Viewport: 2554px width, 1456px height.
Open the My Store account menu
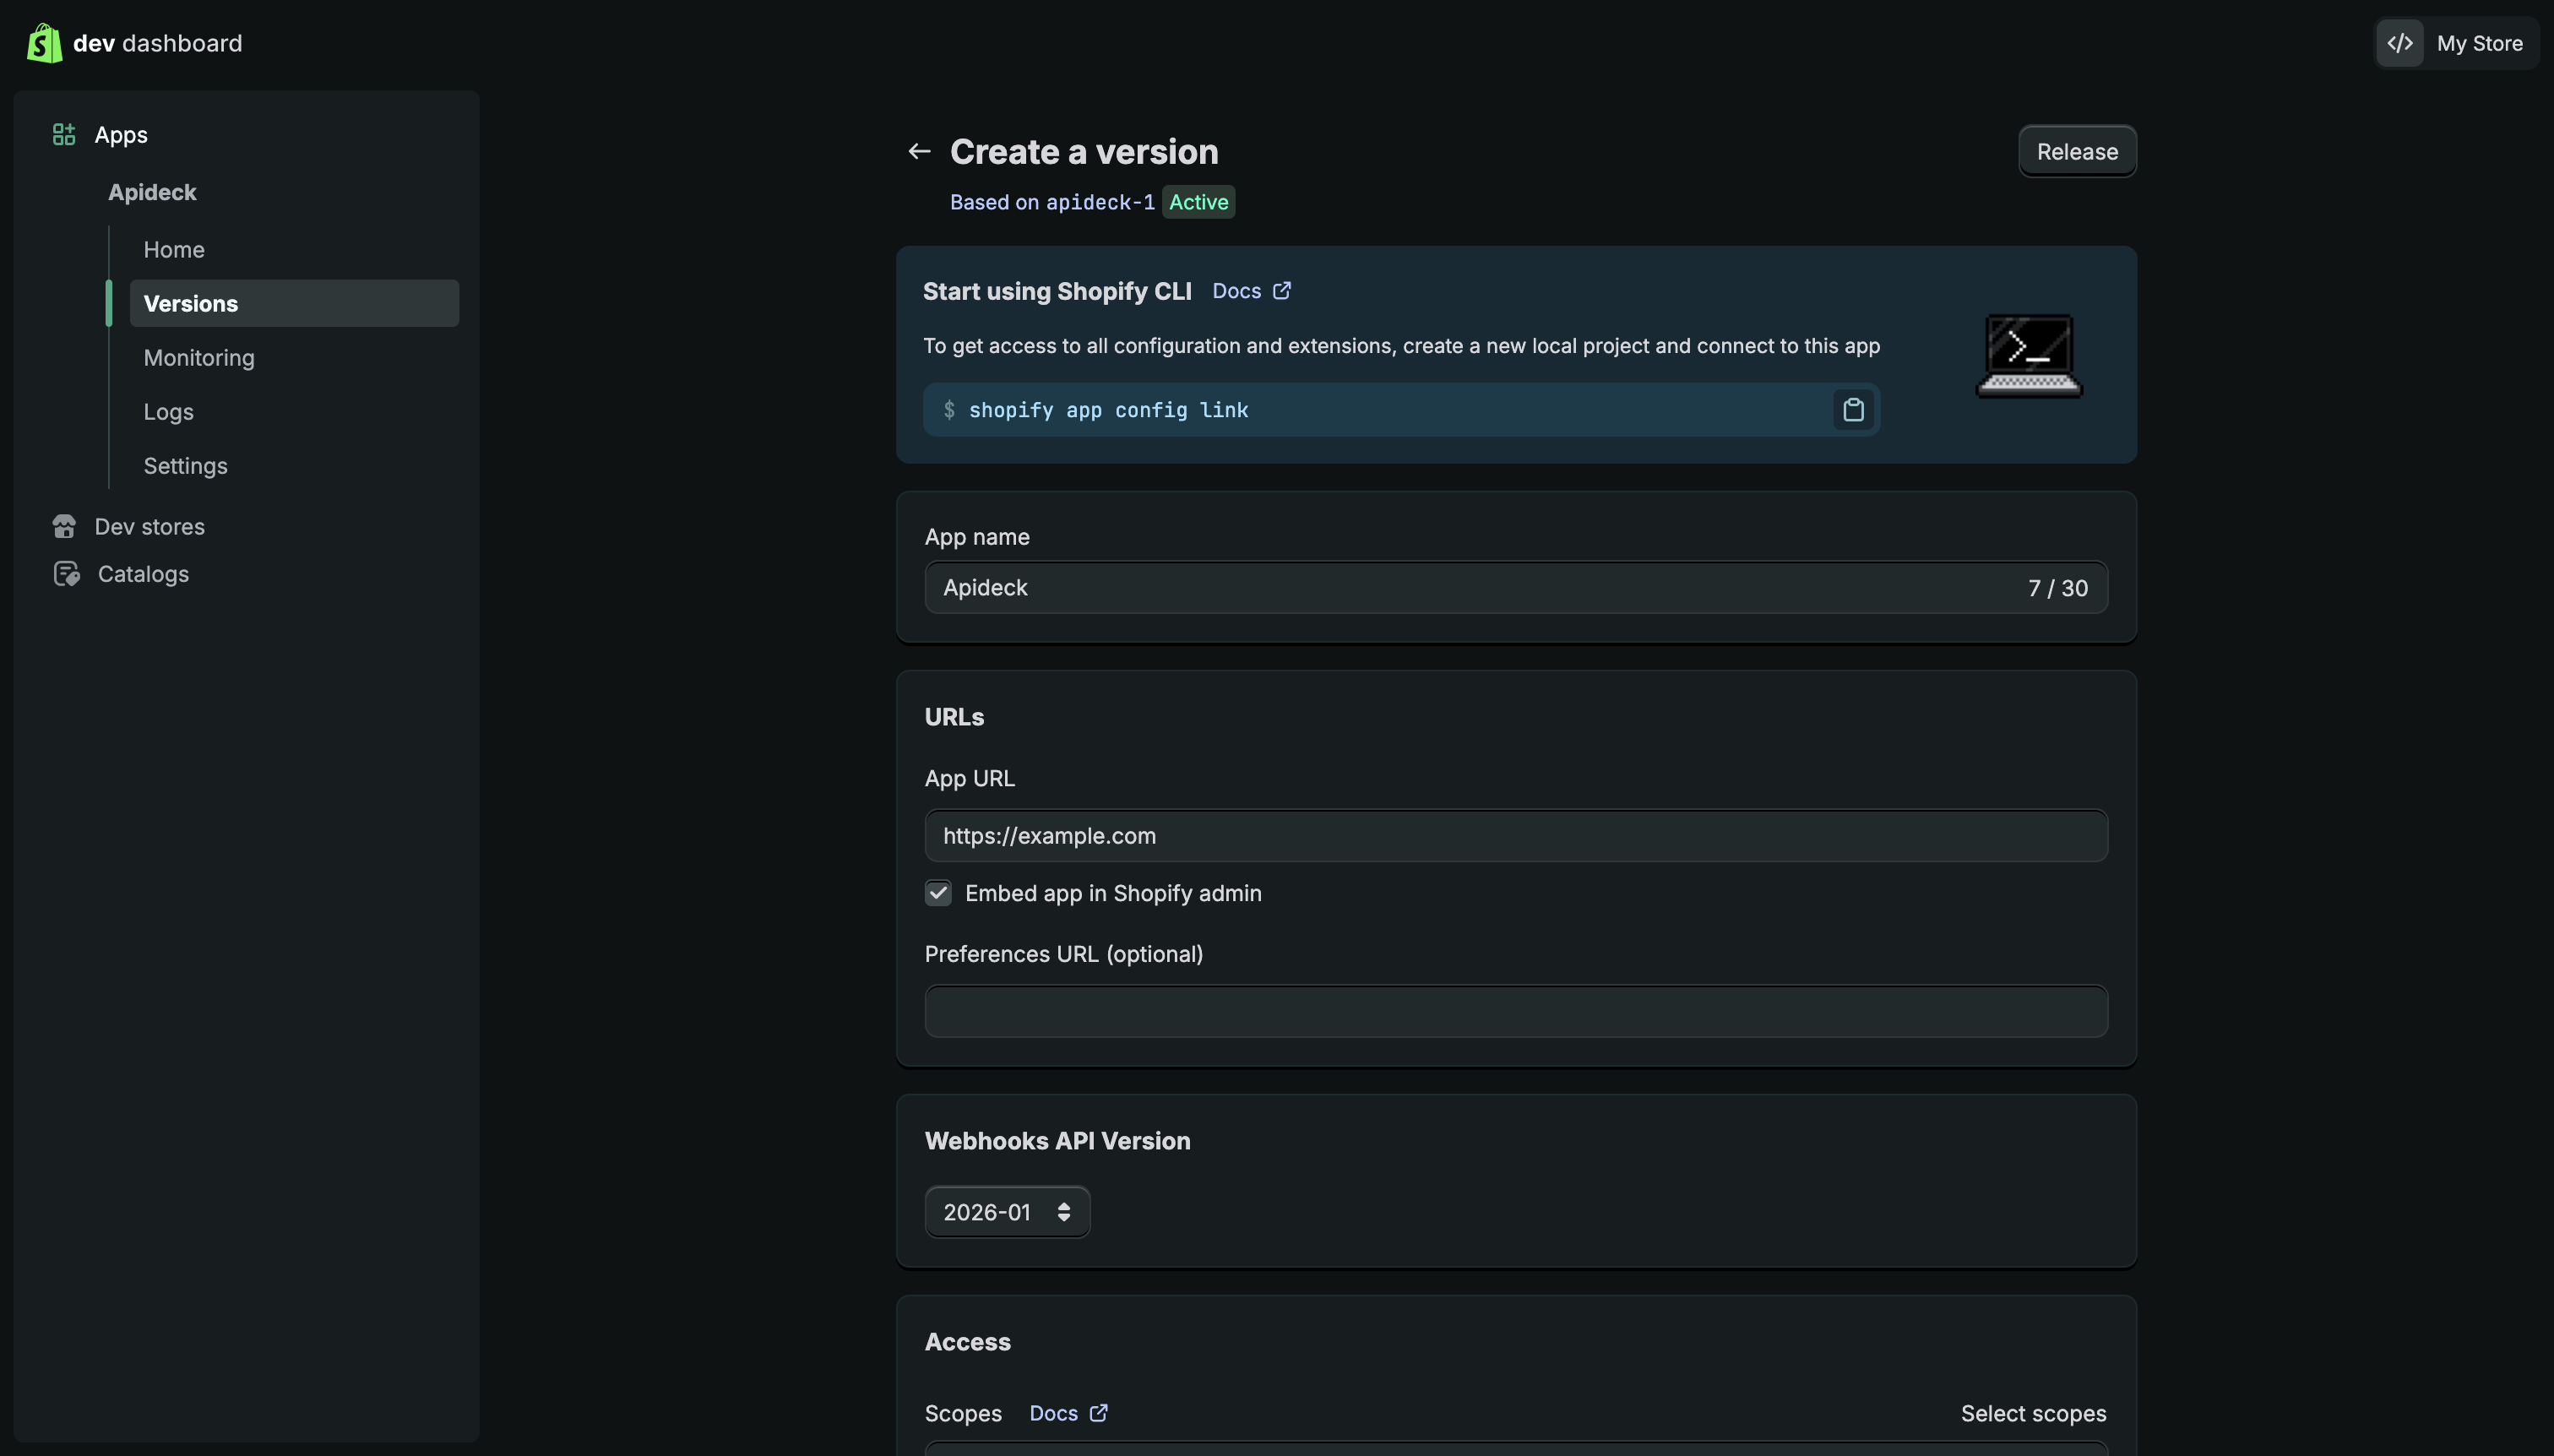(2478, 43)
